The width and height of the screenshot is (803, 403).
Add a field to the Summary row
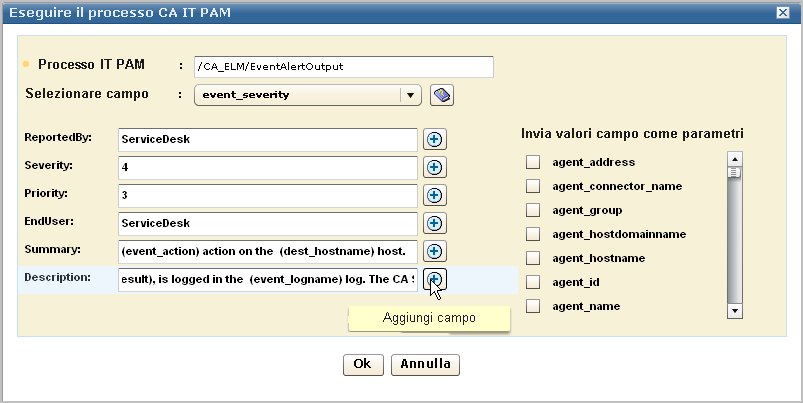coord(434,251)
